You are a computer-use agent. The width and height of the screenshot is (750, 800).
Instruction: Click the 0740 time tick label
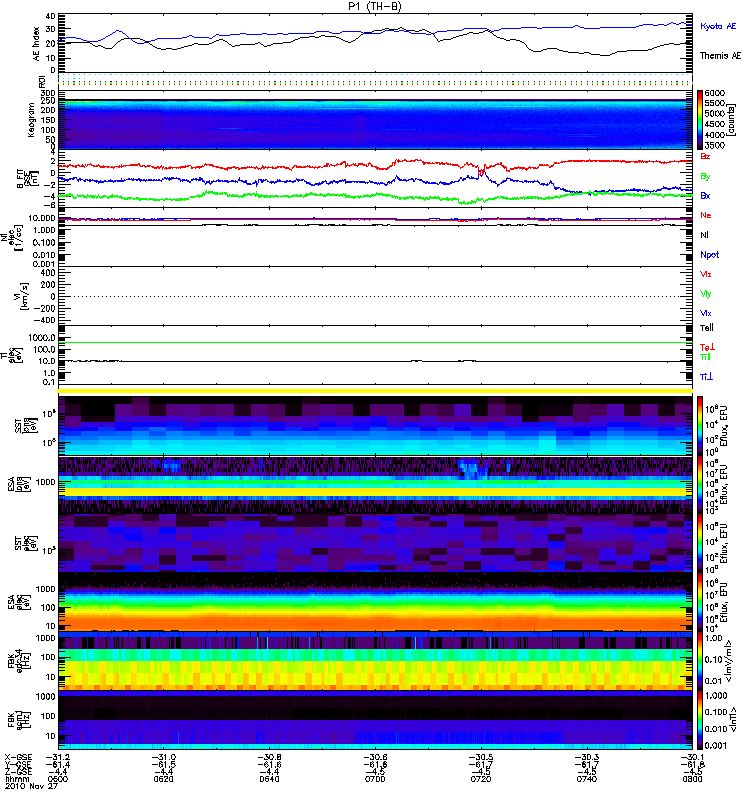click(x=586, y=779)
